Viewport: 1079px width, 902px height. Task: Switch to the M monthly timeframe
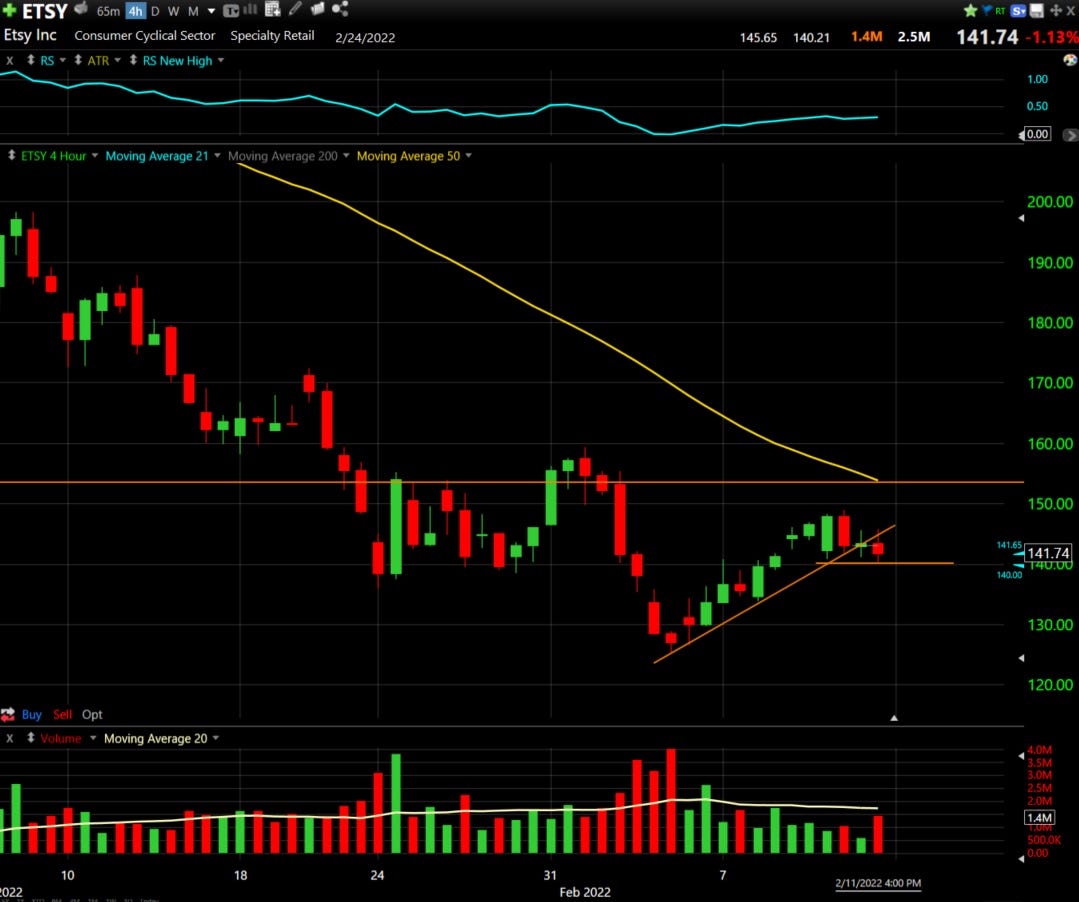(x=193, y=11)
